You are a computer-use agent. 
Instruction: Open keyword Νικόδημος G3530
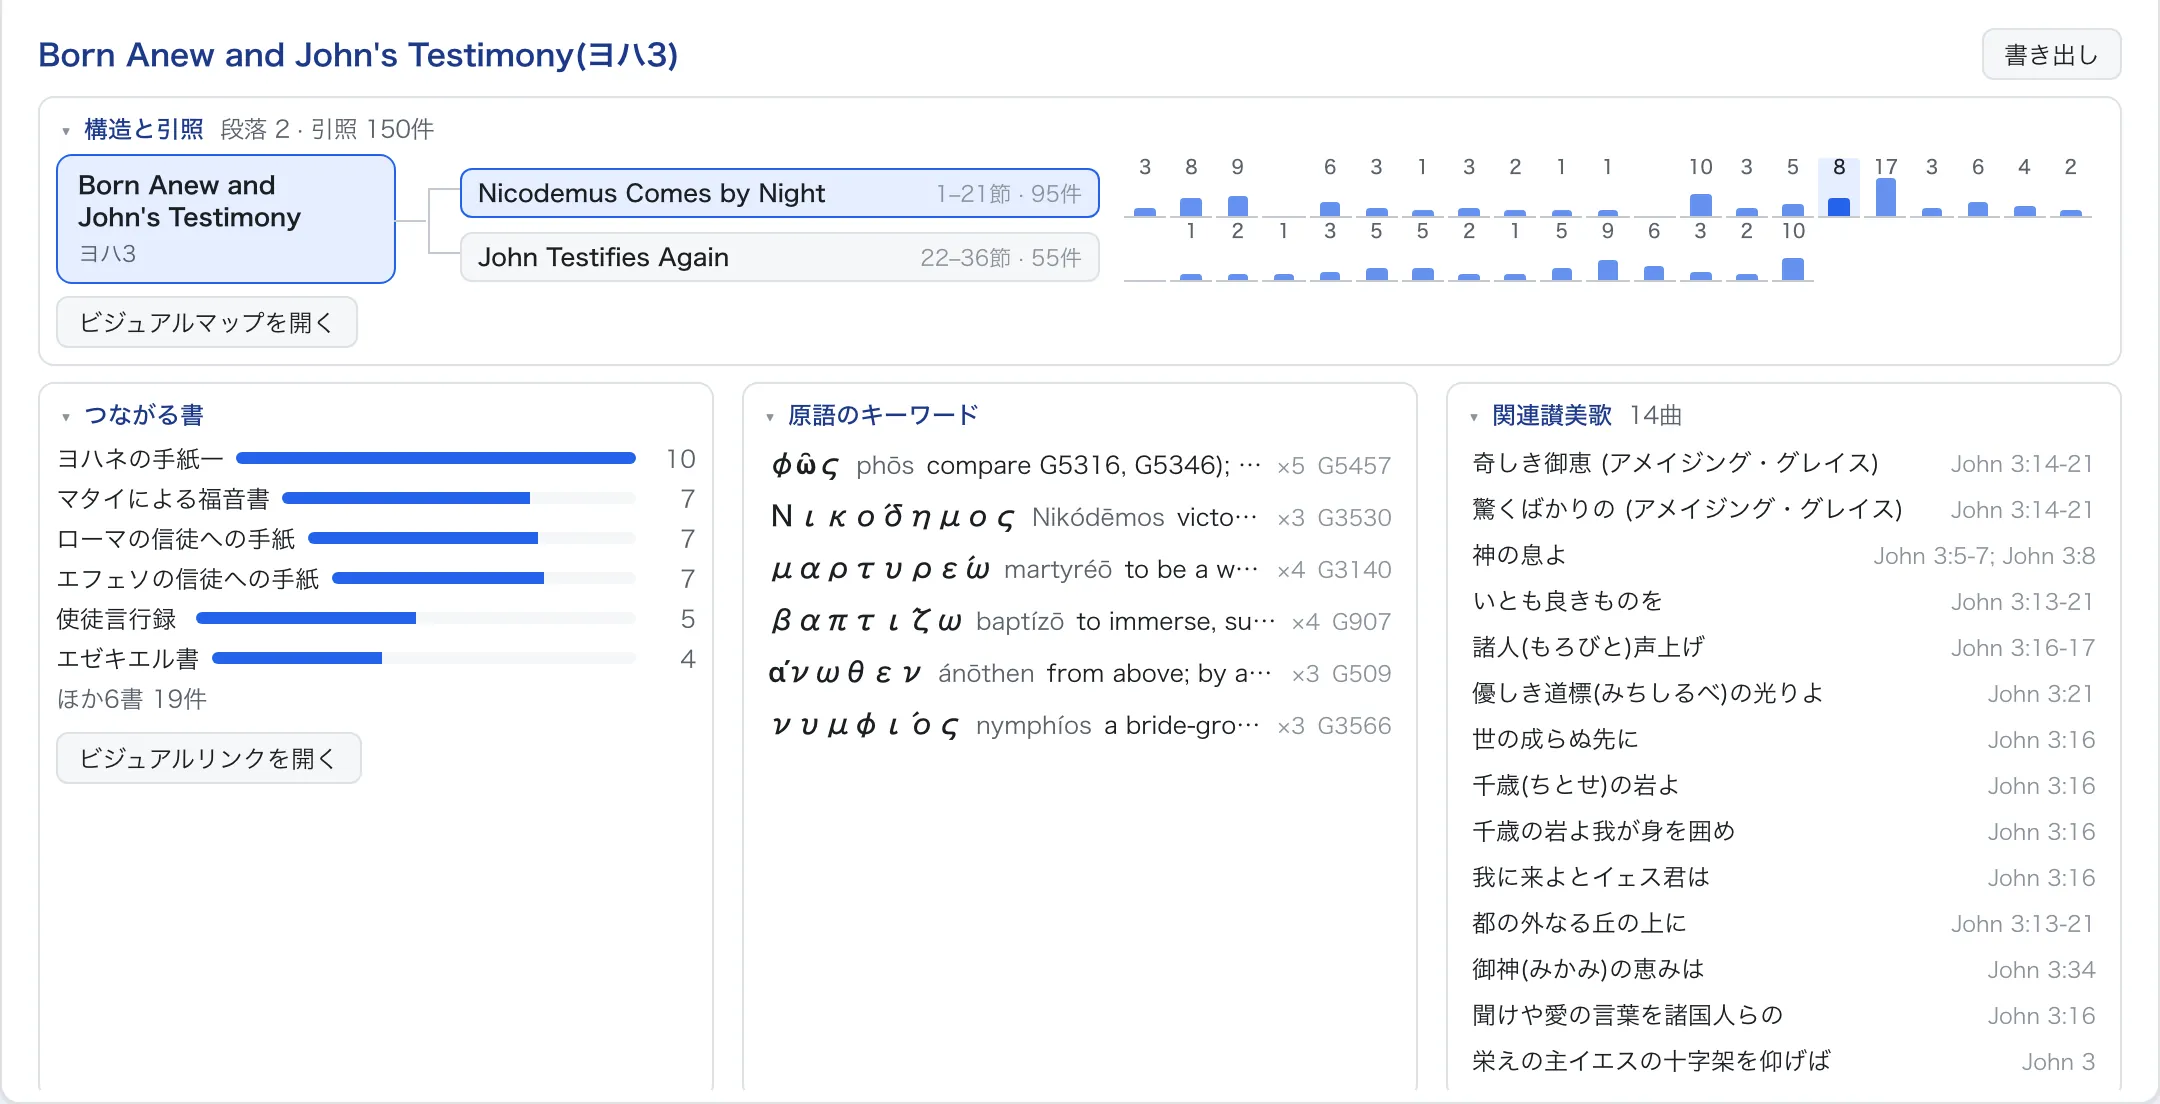(x=1080, y=517)
